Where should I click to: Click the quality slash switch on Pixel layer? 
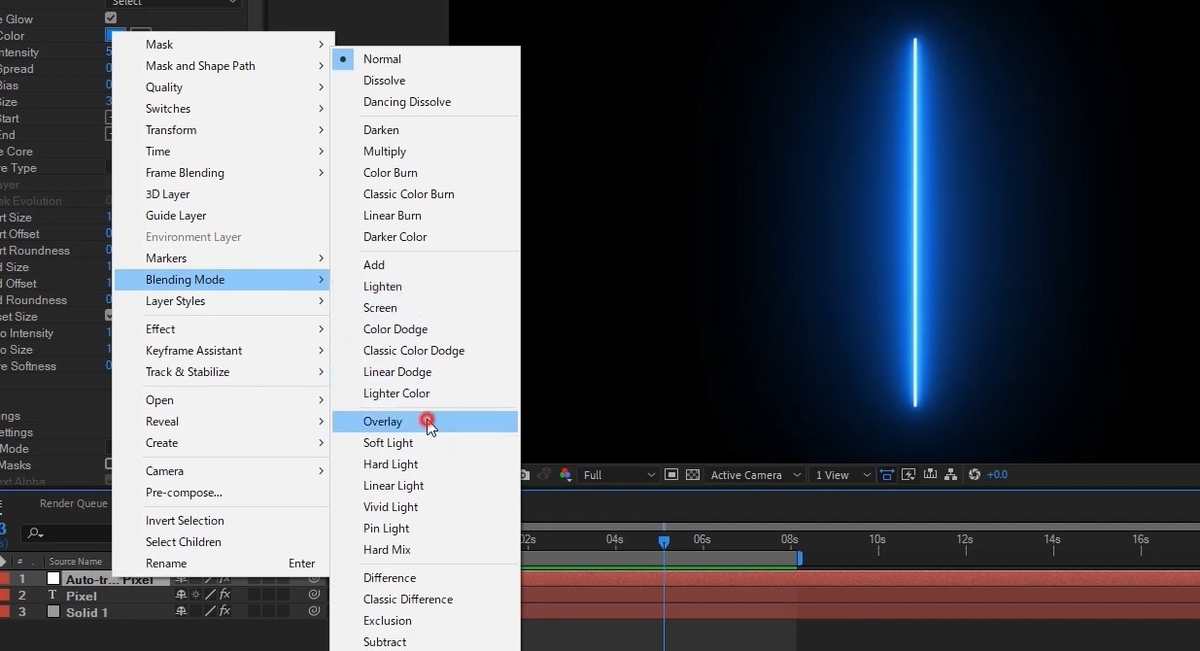209,595
